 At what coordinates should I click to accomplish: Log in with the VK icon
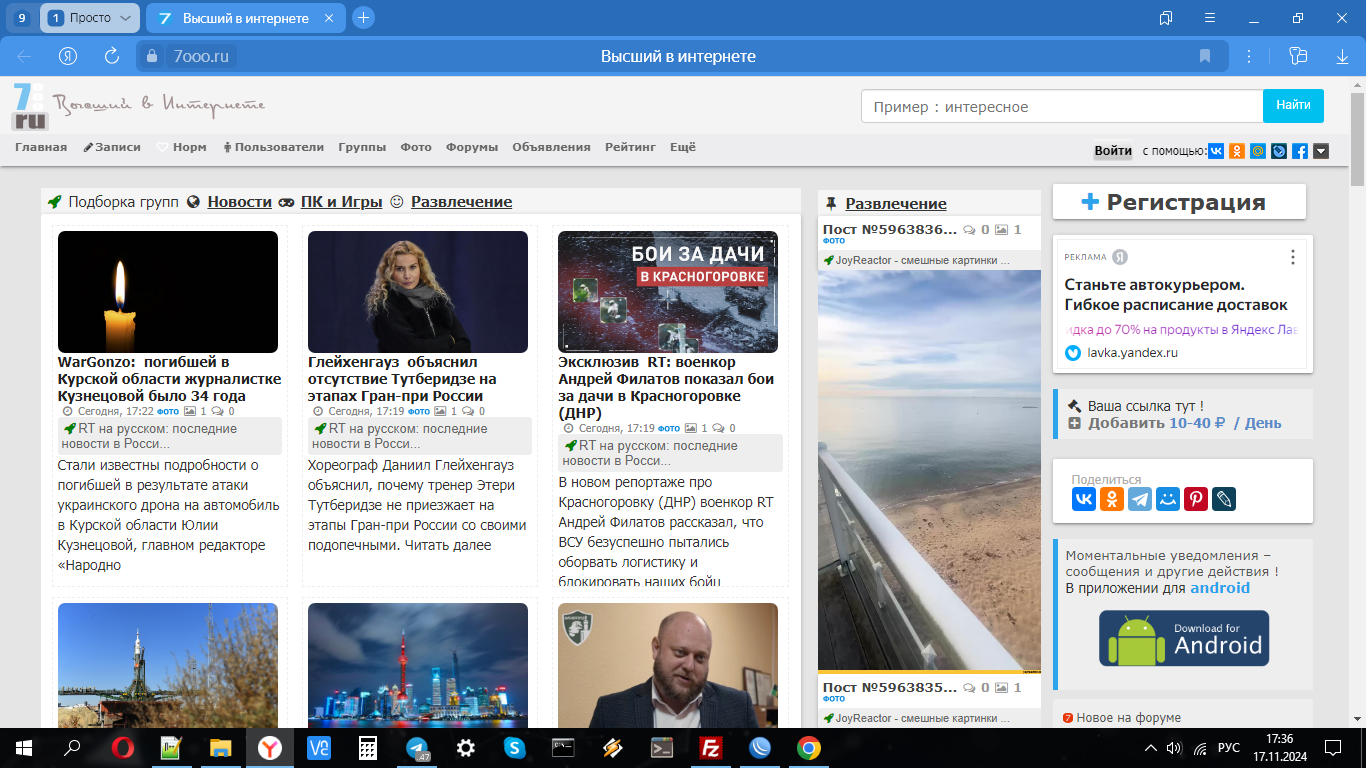[1216, 151]
